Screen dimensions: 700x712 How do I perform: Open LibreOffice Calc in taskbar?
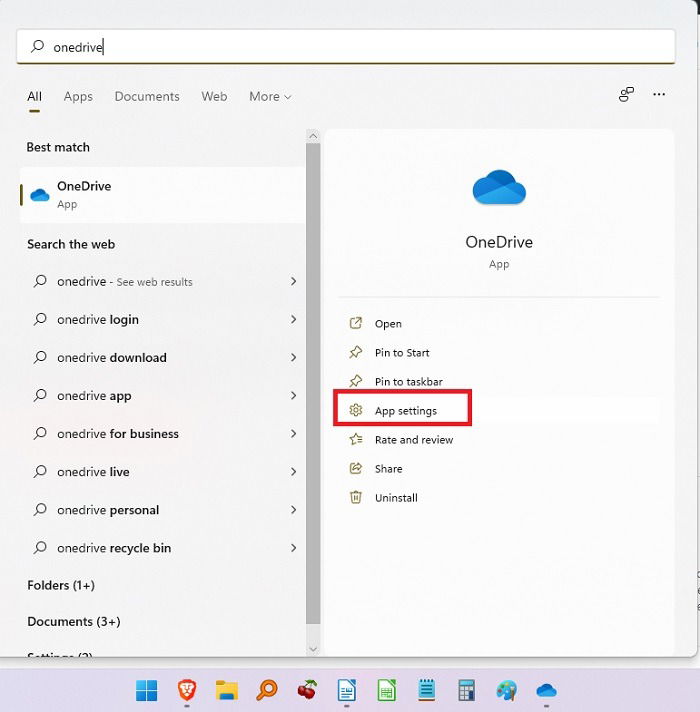[x=386, y=690]
